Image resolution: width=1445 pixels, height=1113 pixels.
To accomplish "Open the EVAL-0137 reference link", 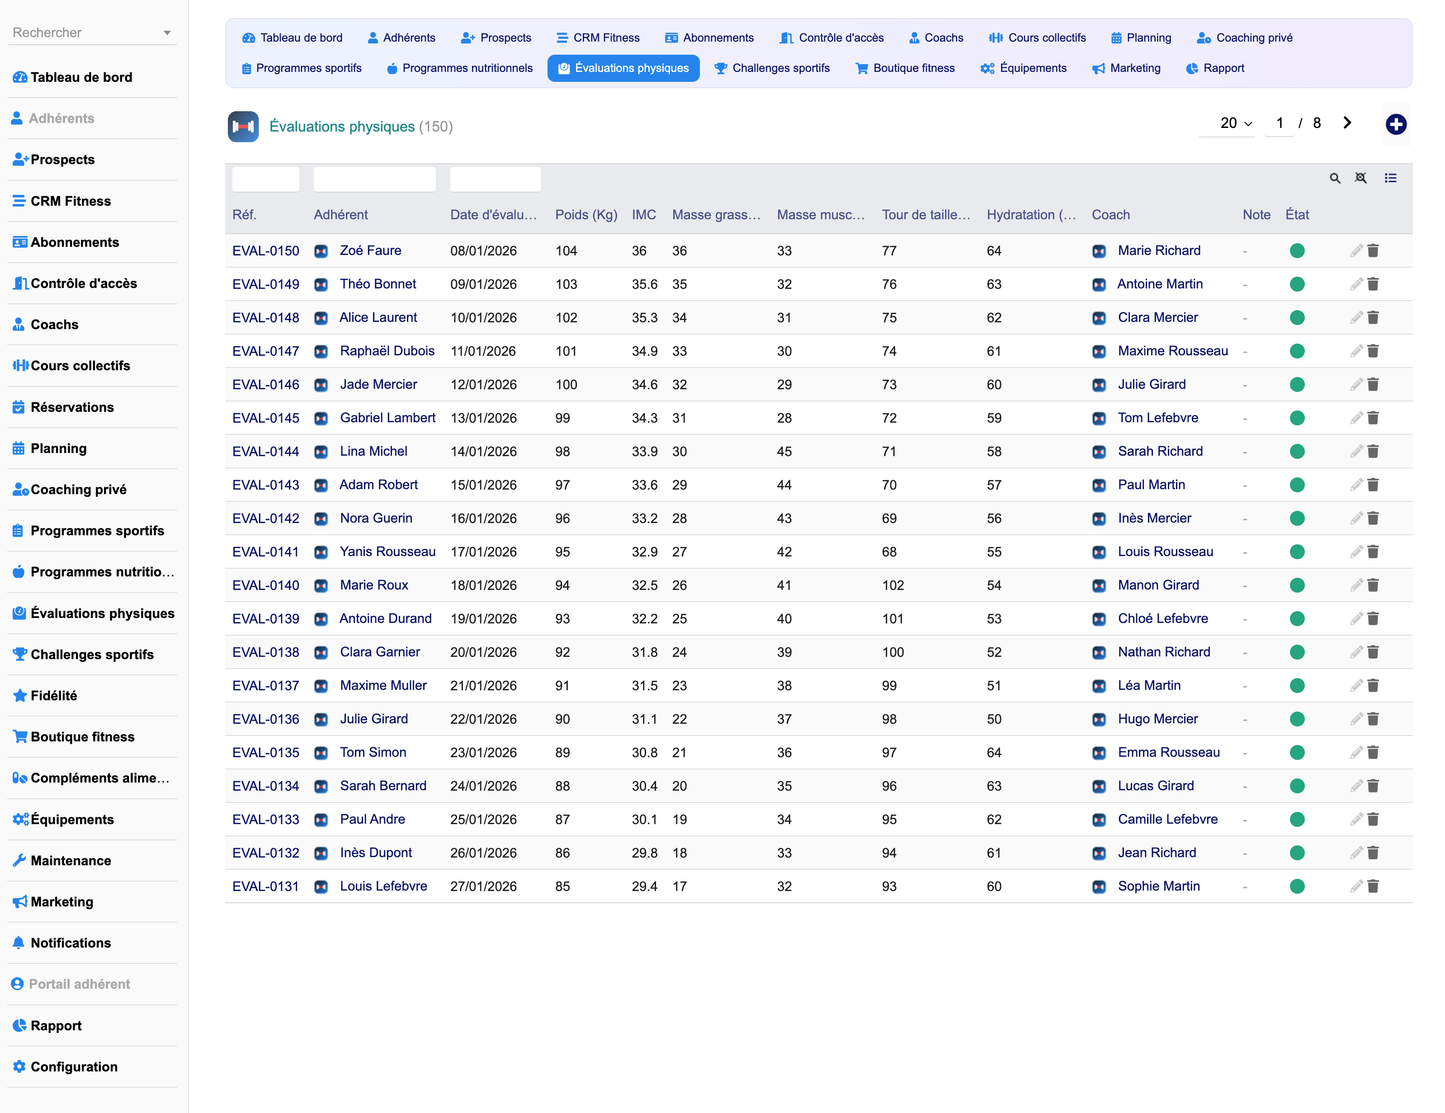I will click(x=266, y=686).
